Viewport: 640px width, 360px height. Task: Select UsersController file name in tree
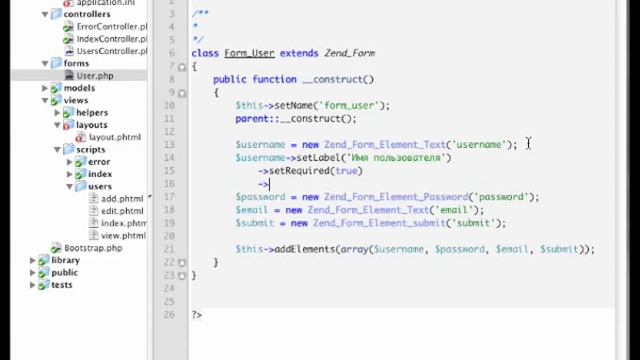pyautogui.click(x=112, y=51)
